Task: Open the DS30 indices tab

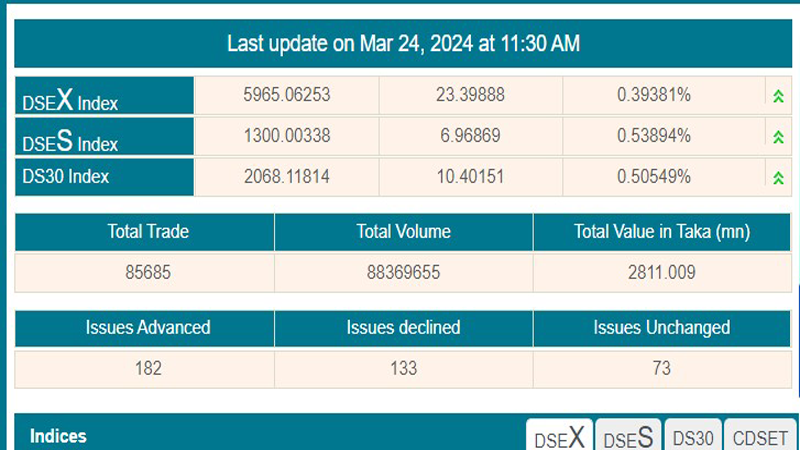Action: [x=693, y=438]
